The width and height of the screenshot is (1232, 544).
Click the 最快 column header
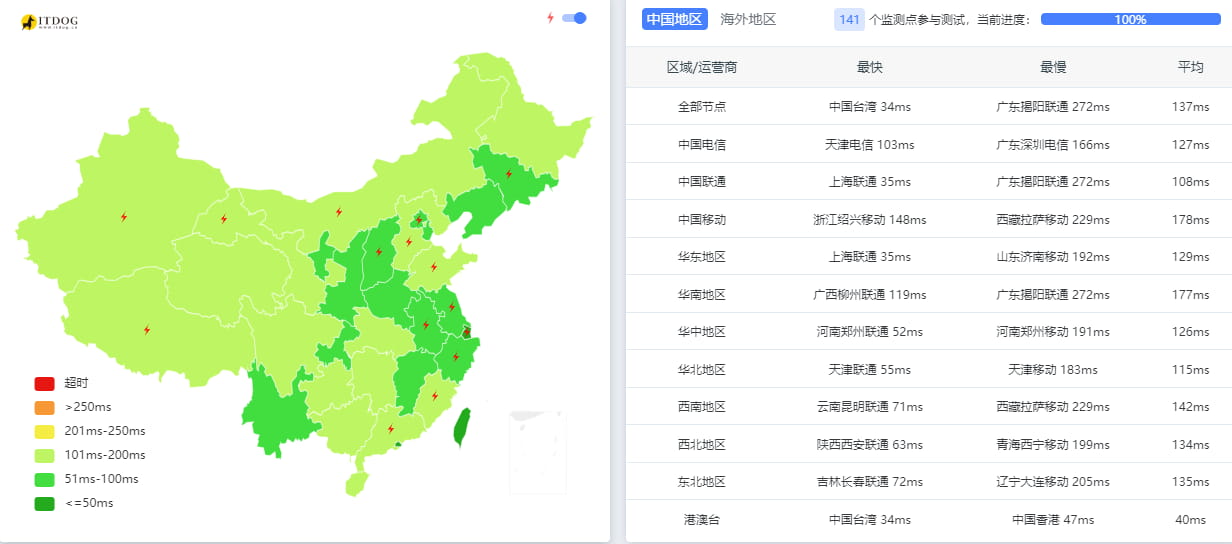pos(869,67)
